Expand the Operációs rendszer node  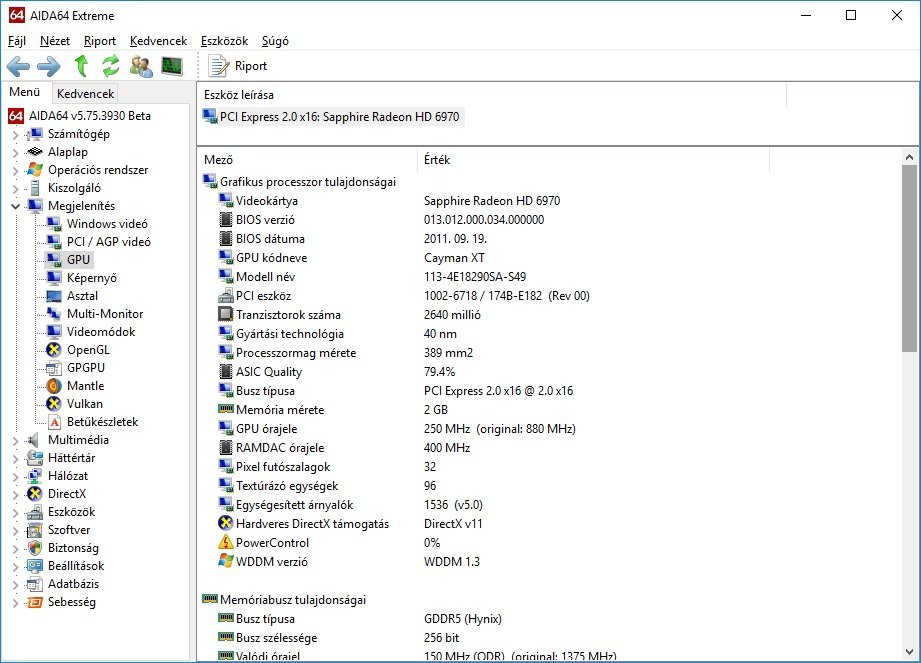tap(15, 171)
